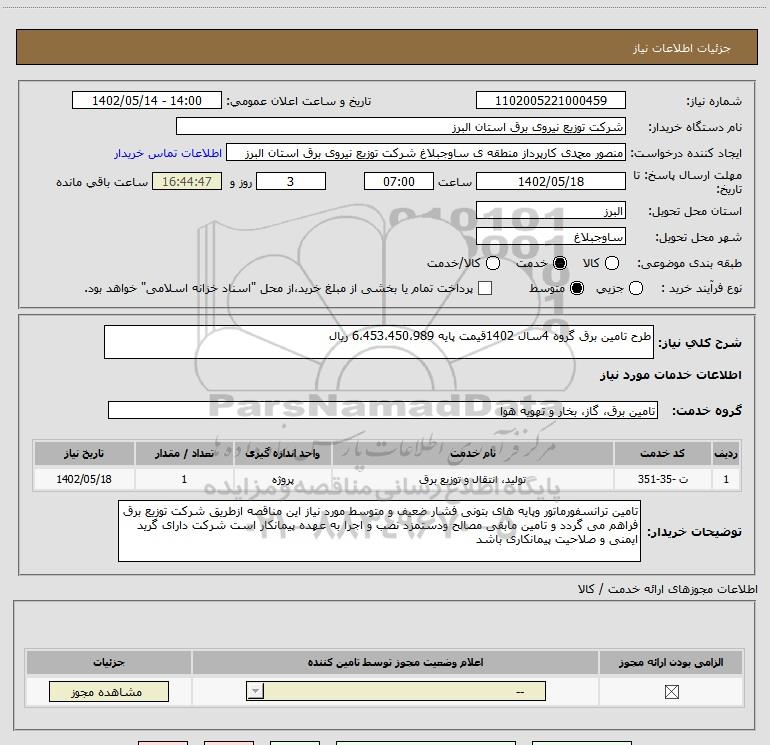Click remaining days field showing 3
The height and width of the screenshot is (745, 770).
[291, 182]
